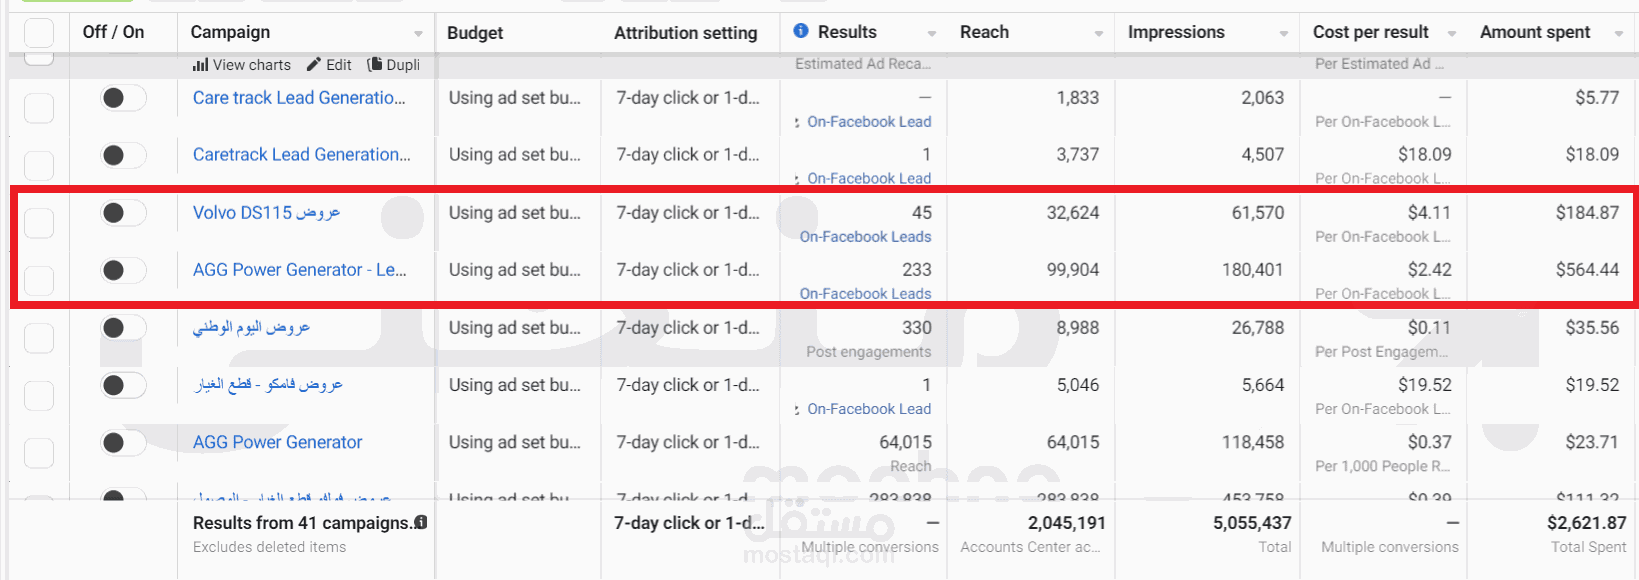Click the $2,621.87 total spent value
The height and width of the screenshot is (580, 1639).
1587,522
